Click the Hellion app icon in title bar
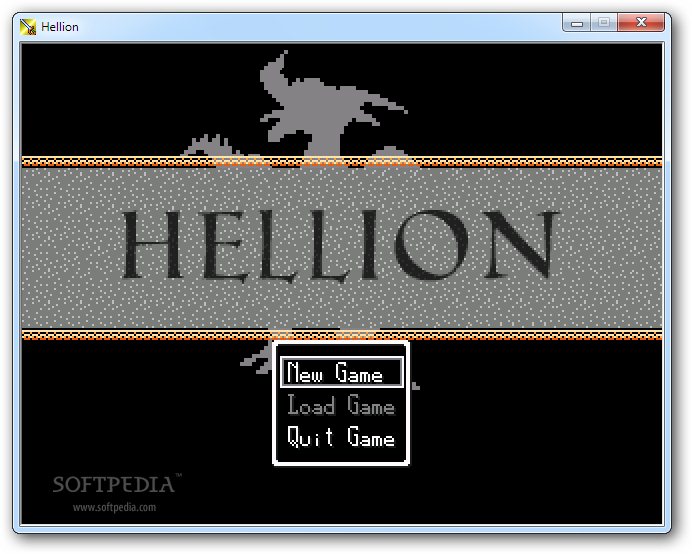The image size is (692, 554). tap(28, 27)
